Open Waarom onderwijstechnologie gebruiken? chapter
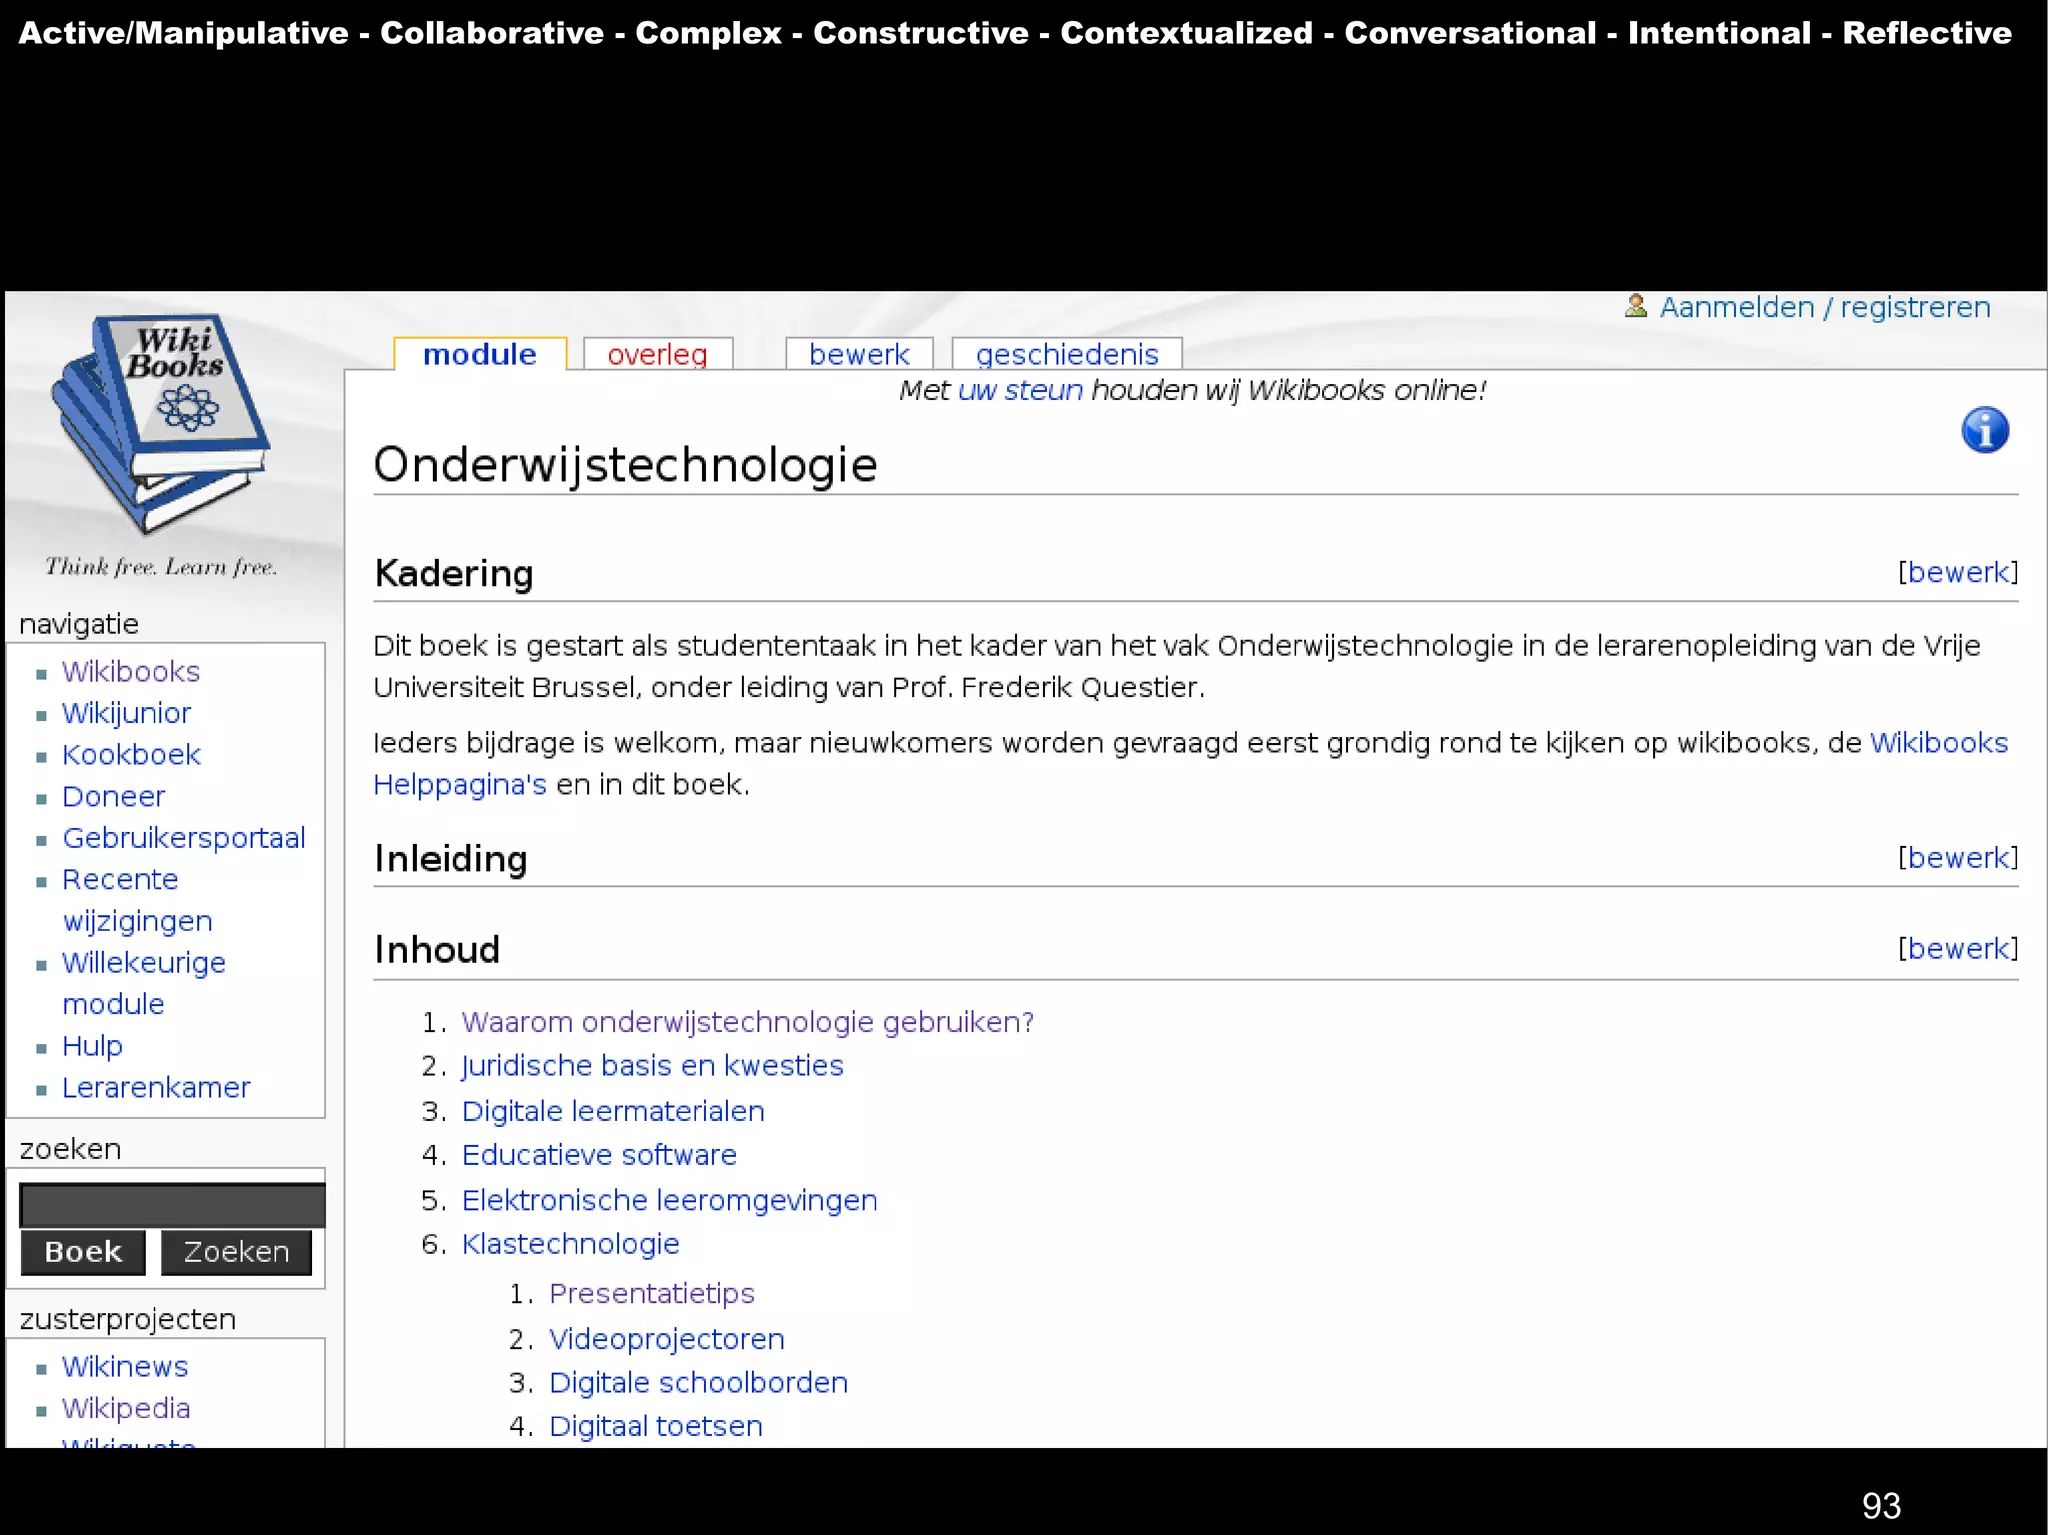 click(747, 1022)
